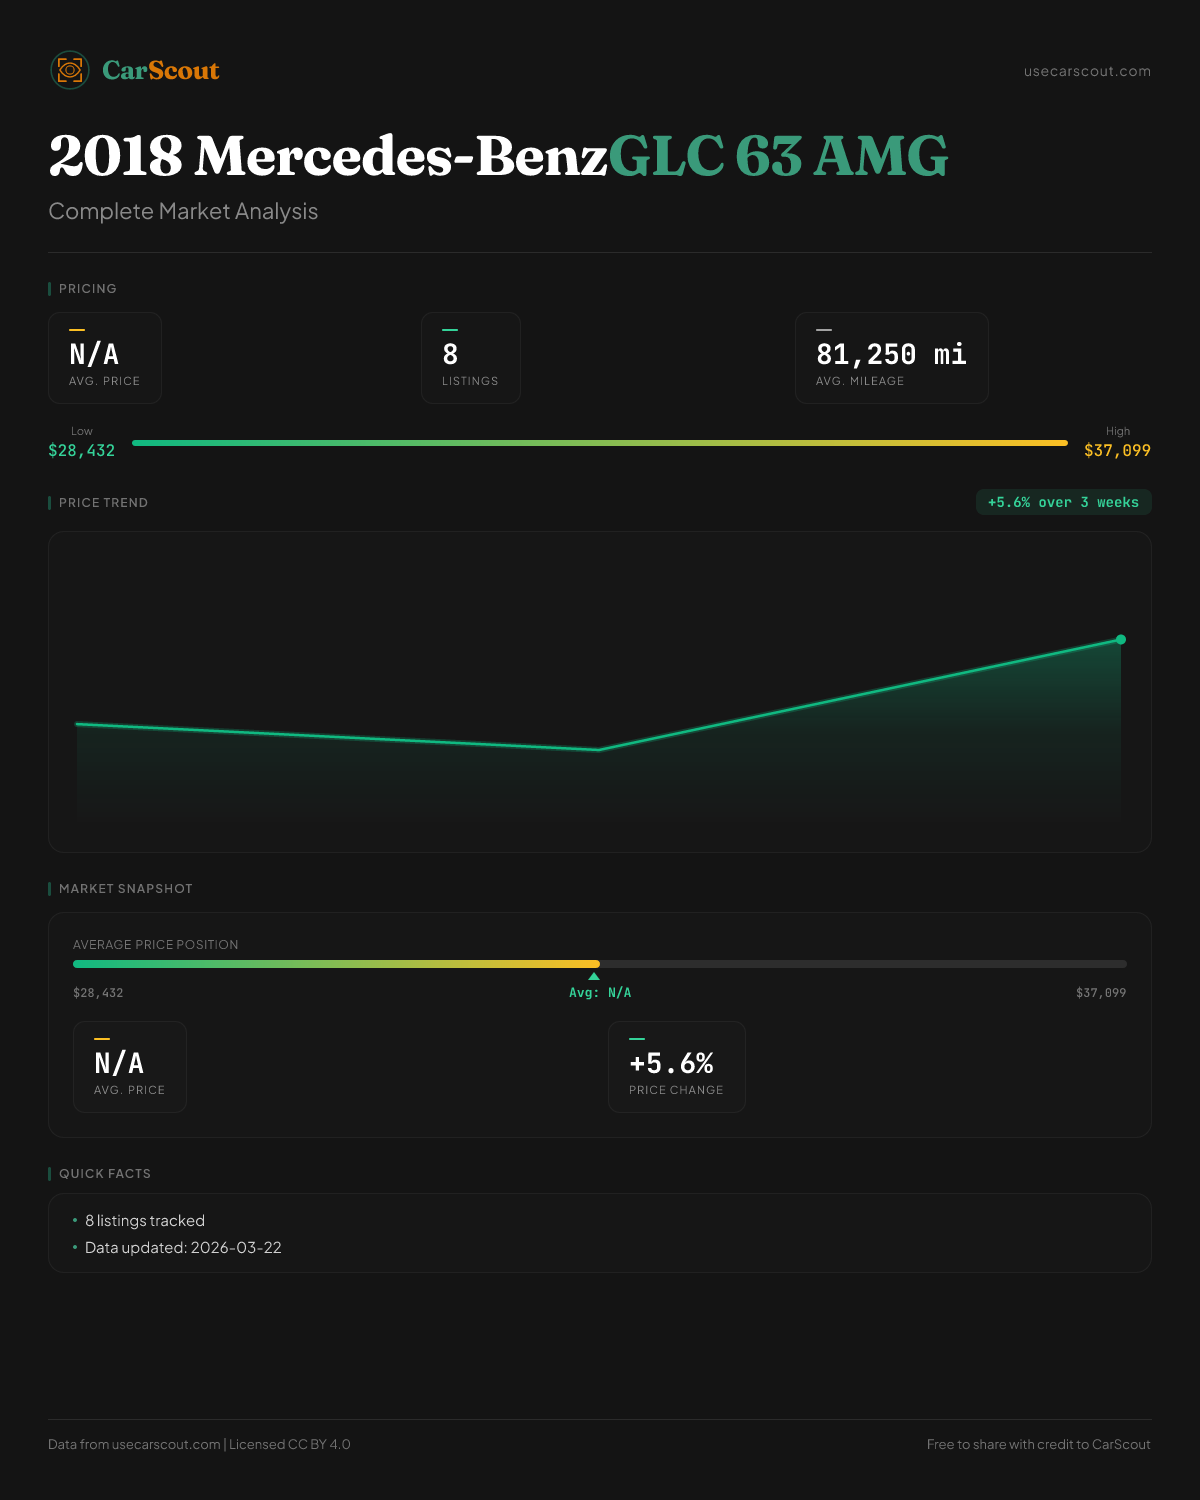Click the +5.6% over 3 weeks badge

[x=1063, y=502]
